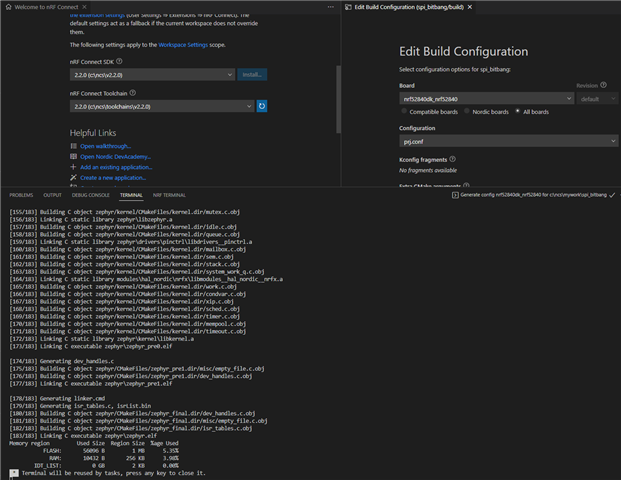Click the 'Helpful Links' heading
The image size is (621, 480).
pos(93,133)
